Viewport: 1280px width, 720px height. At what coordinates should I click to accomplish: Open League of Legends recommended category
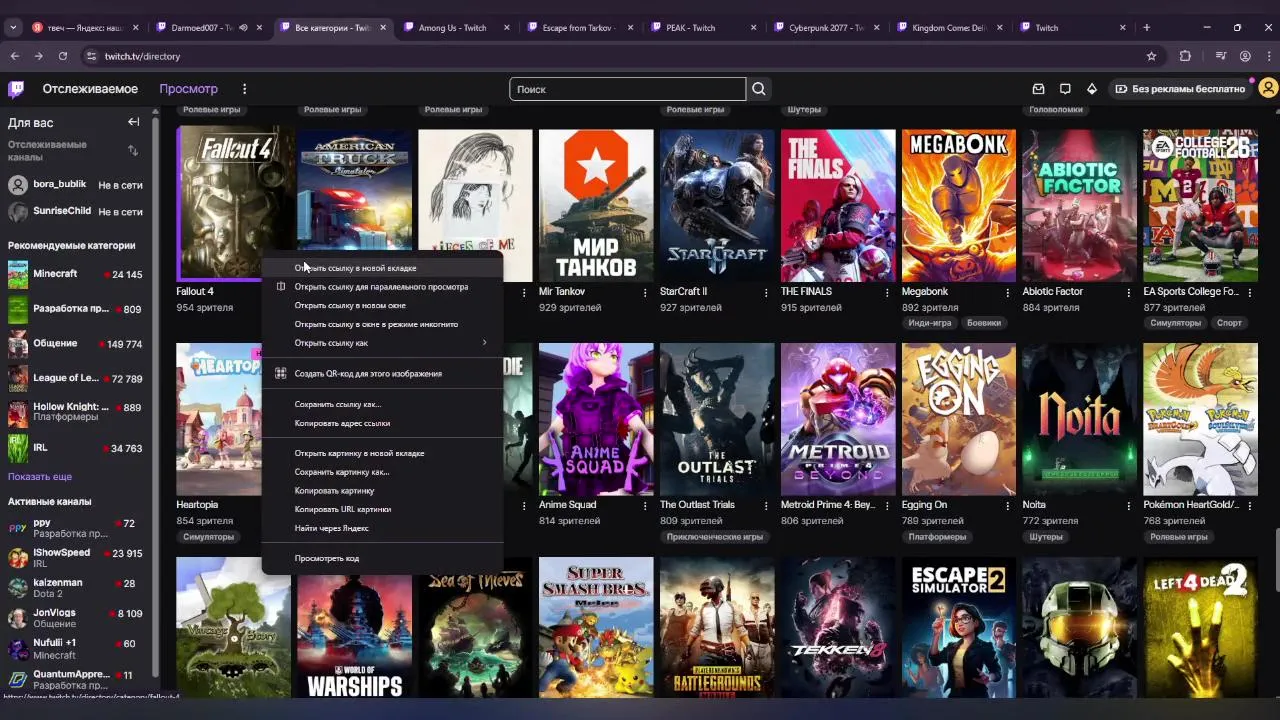coord(76,378)
